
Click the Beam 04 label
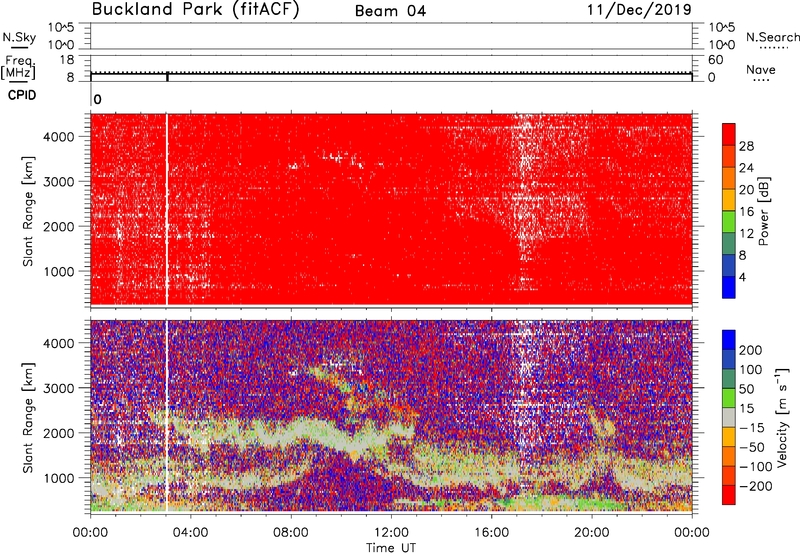[390, 11]
